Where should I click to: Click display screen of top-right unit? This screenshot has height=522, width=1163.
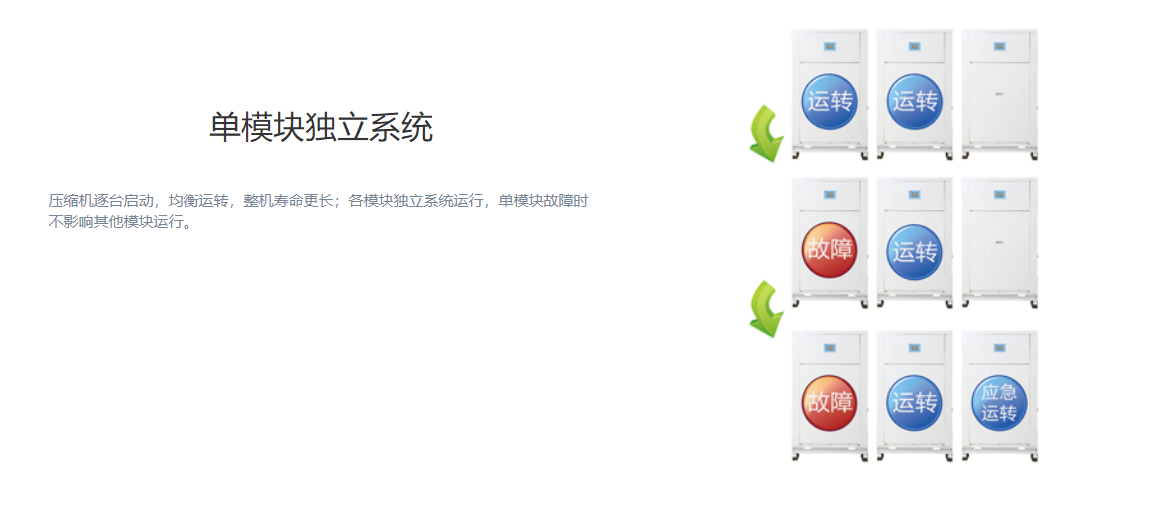tap(999, 47)
